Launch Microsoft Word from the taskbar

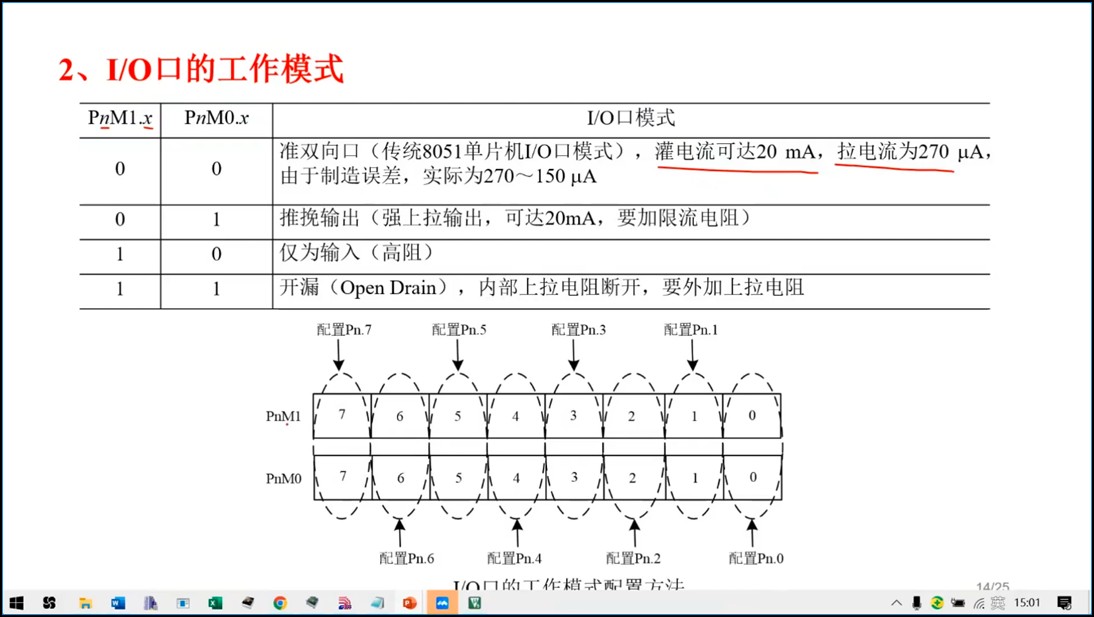(118, 603)
